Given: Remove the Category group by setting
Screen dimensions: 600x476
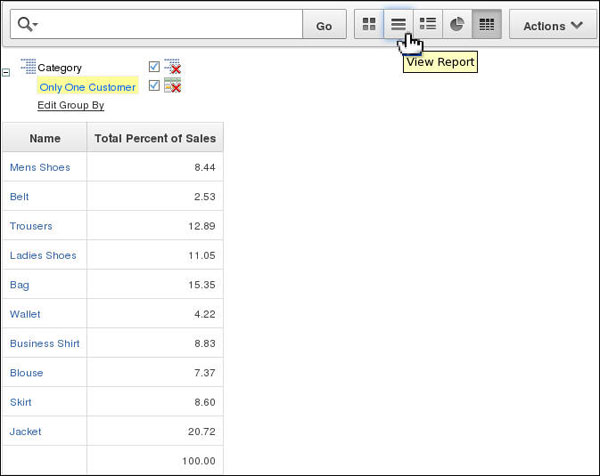Looking at the screenshot, I should point(172,67).
